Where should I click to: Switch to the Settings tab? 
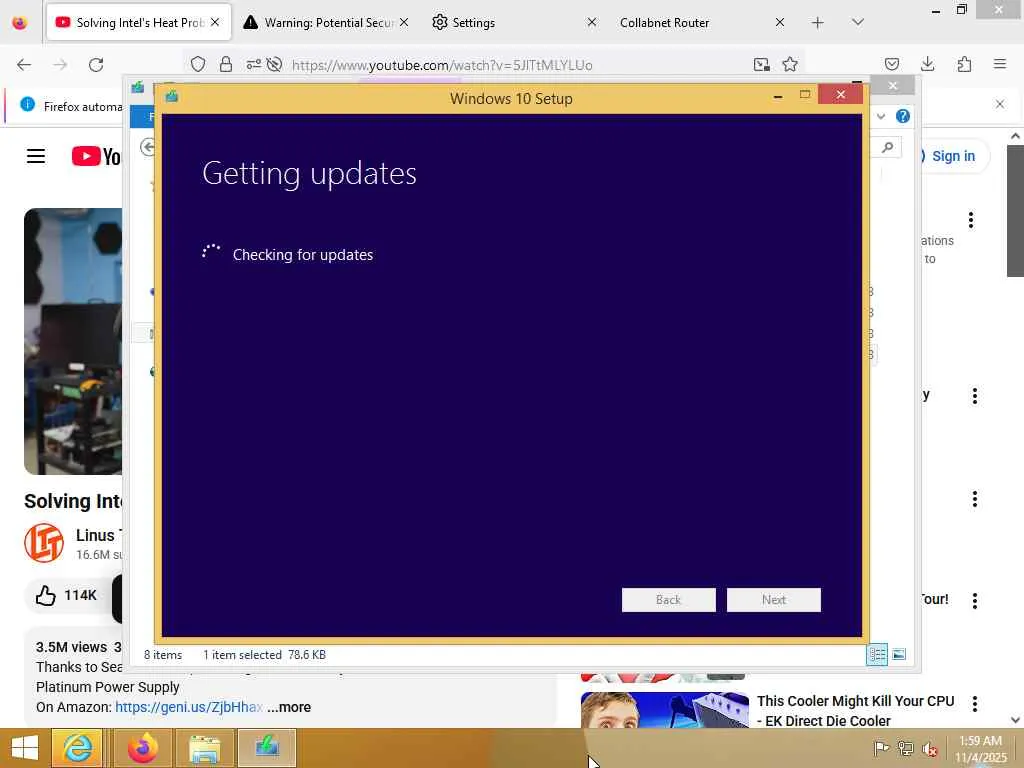point(513,23)
